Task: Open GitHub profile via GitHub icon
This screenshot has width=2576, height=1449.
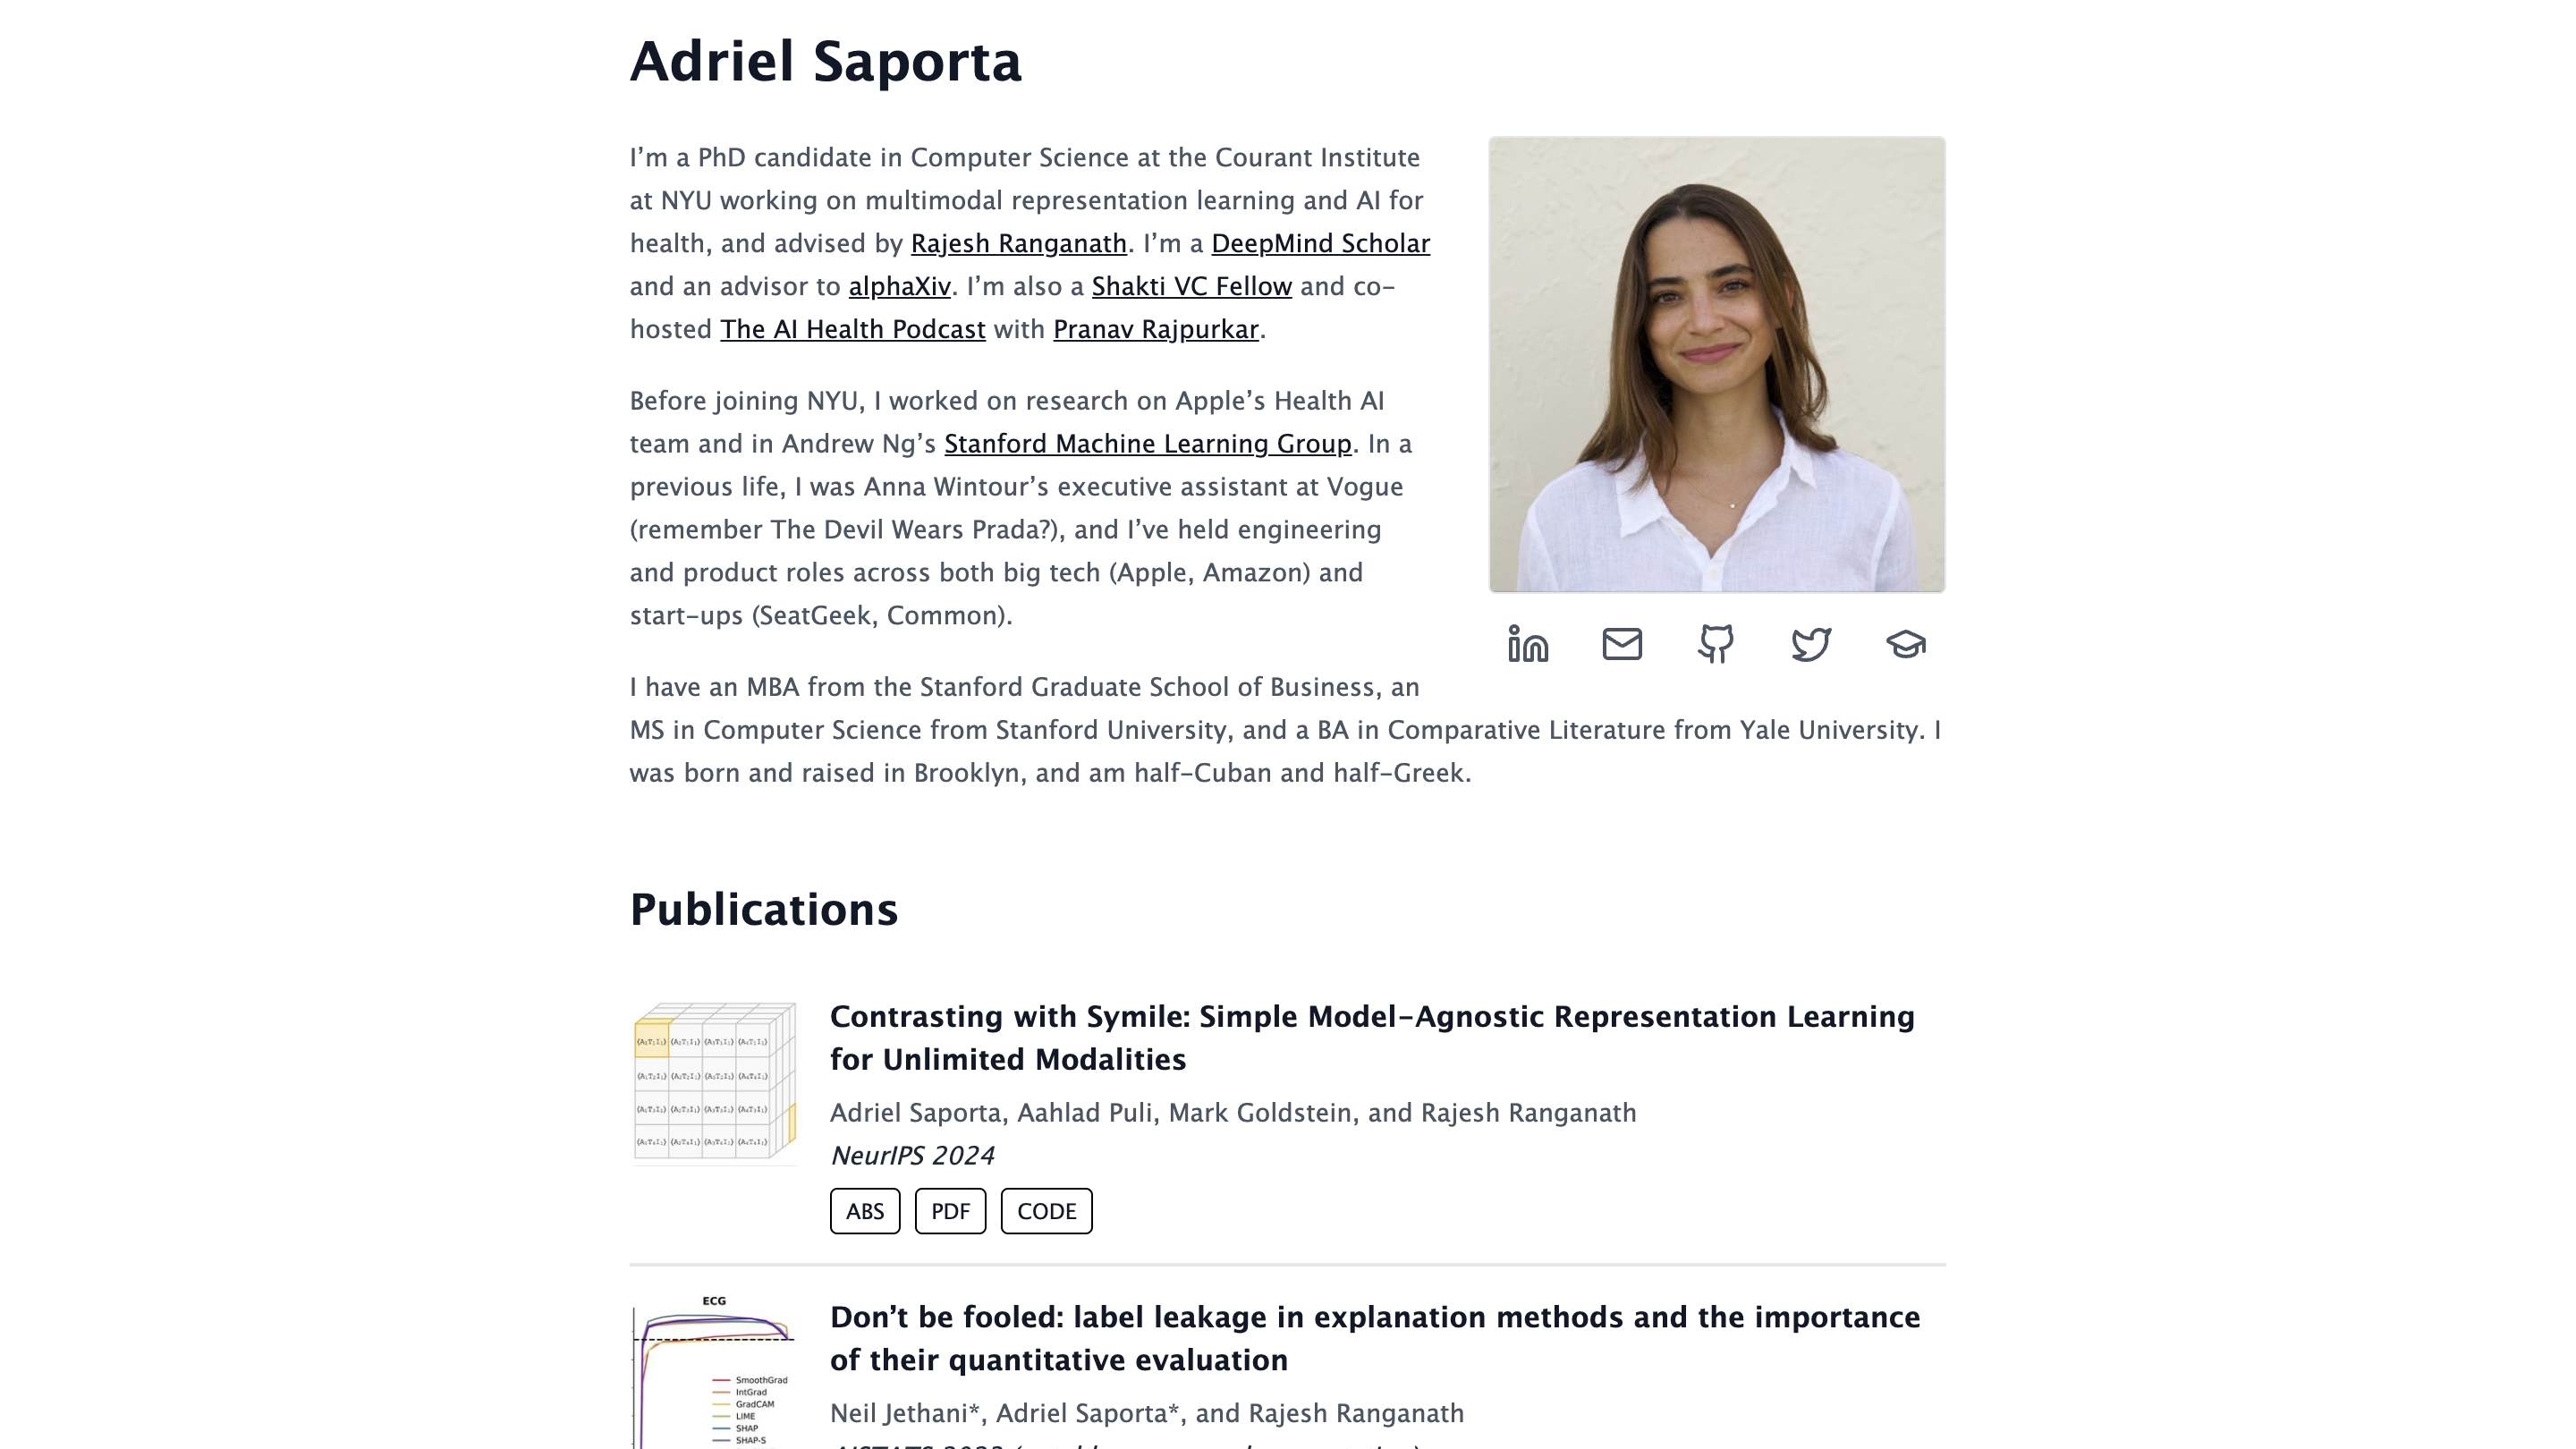Action: tap(1716, 644)
